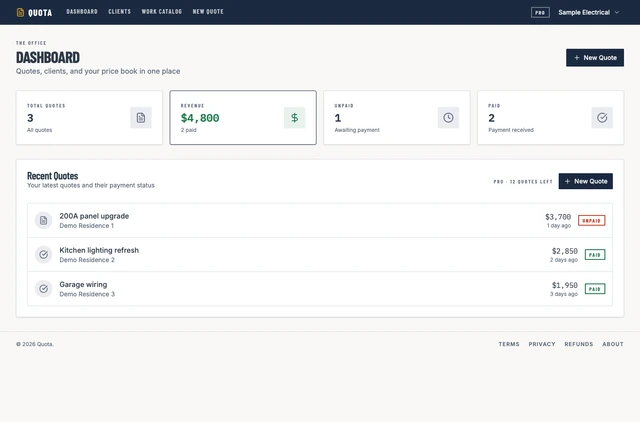640x422 pixels.
Task: Open the Sample Electrical account dropdown
Action: click(589, 12)
